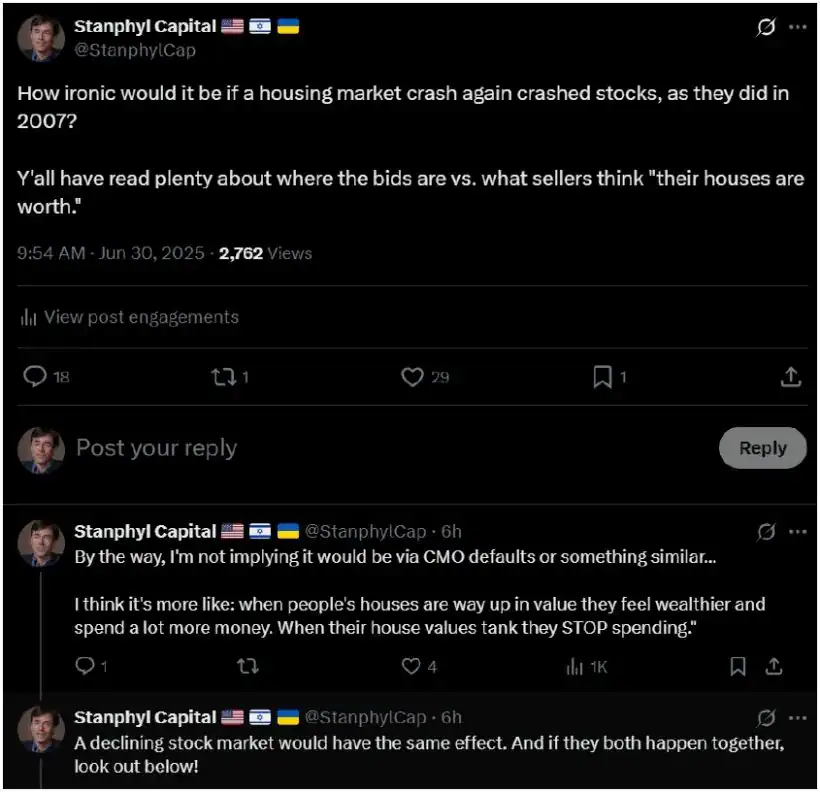The width and height of the screenshot is (820, 792).
Task: Reply to the CMO defaults reply
Action: [x=85, y=666]
